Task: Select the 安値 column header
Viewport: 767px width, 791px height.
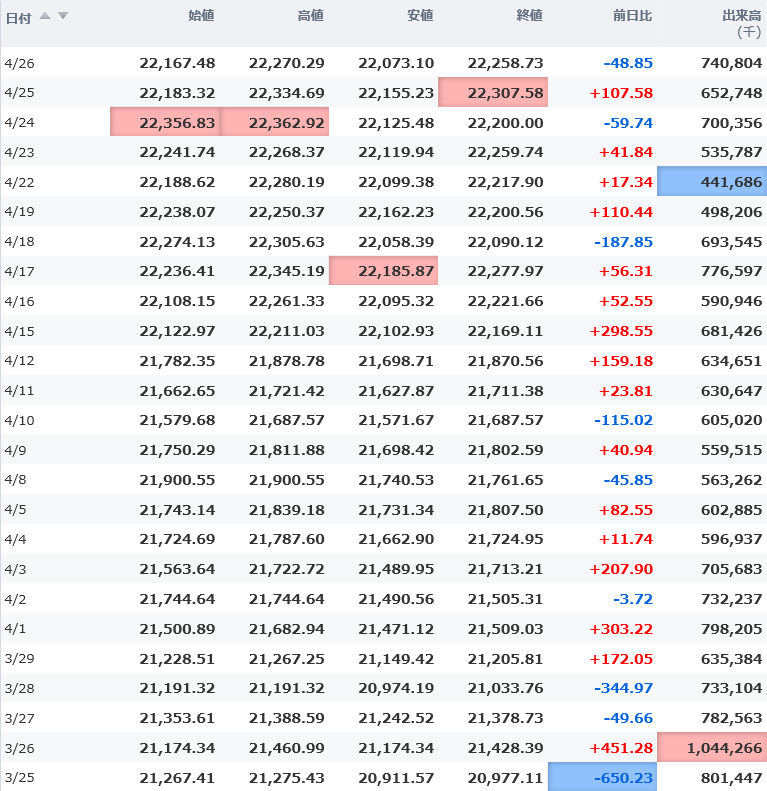Action: [x=420, y=16]
